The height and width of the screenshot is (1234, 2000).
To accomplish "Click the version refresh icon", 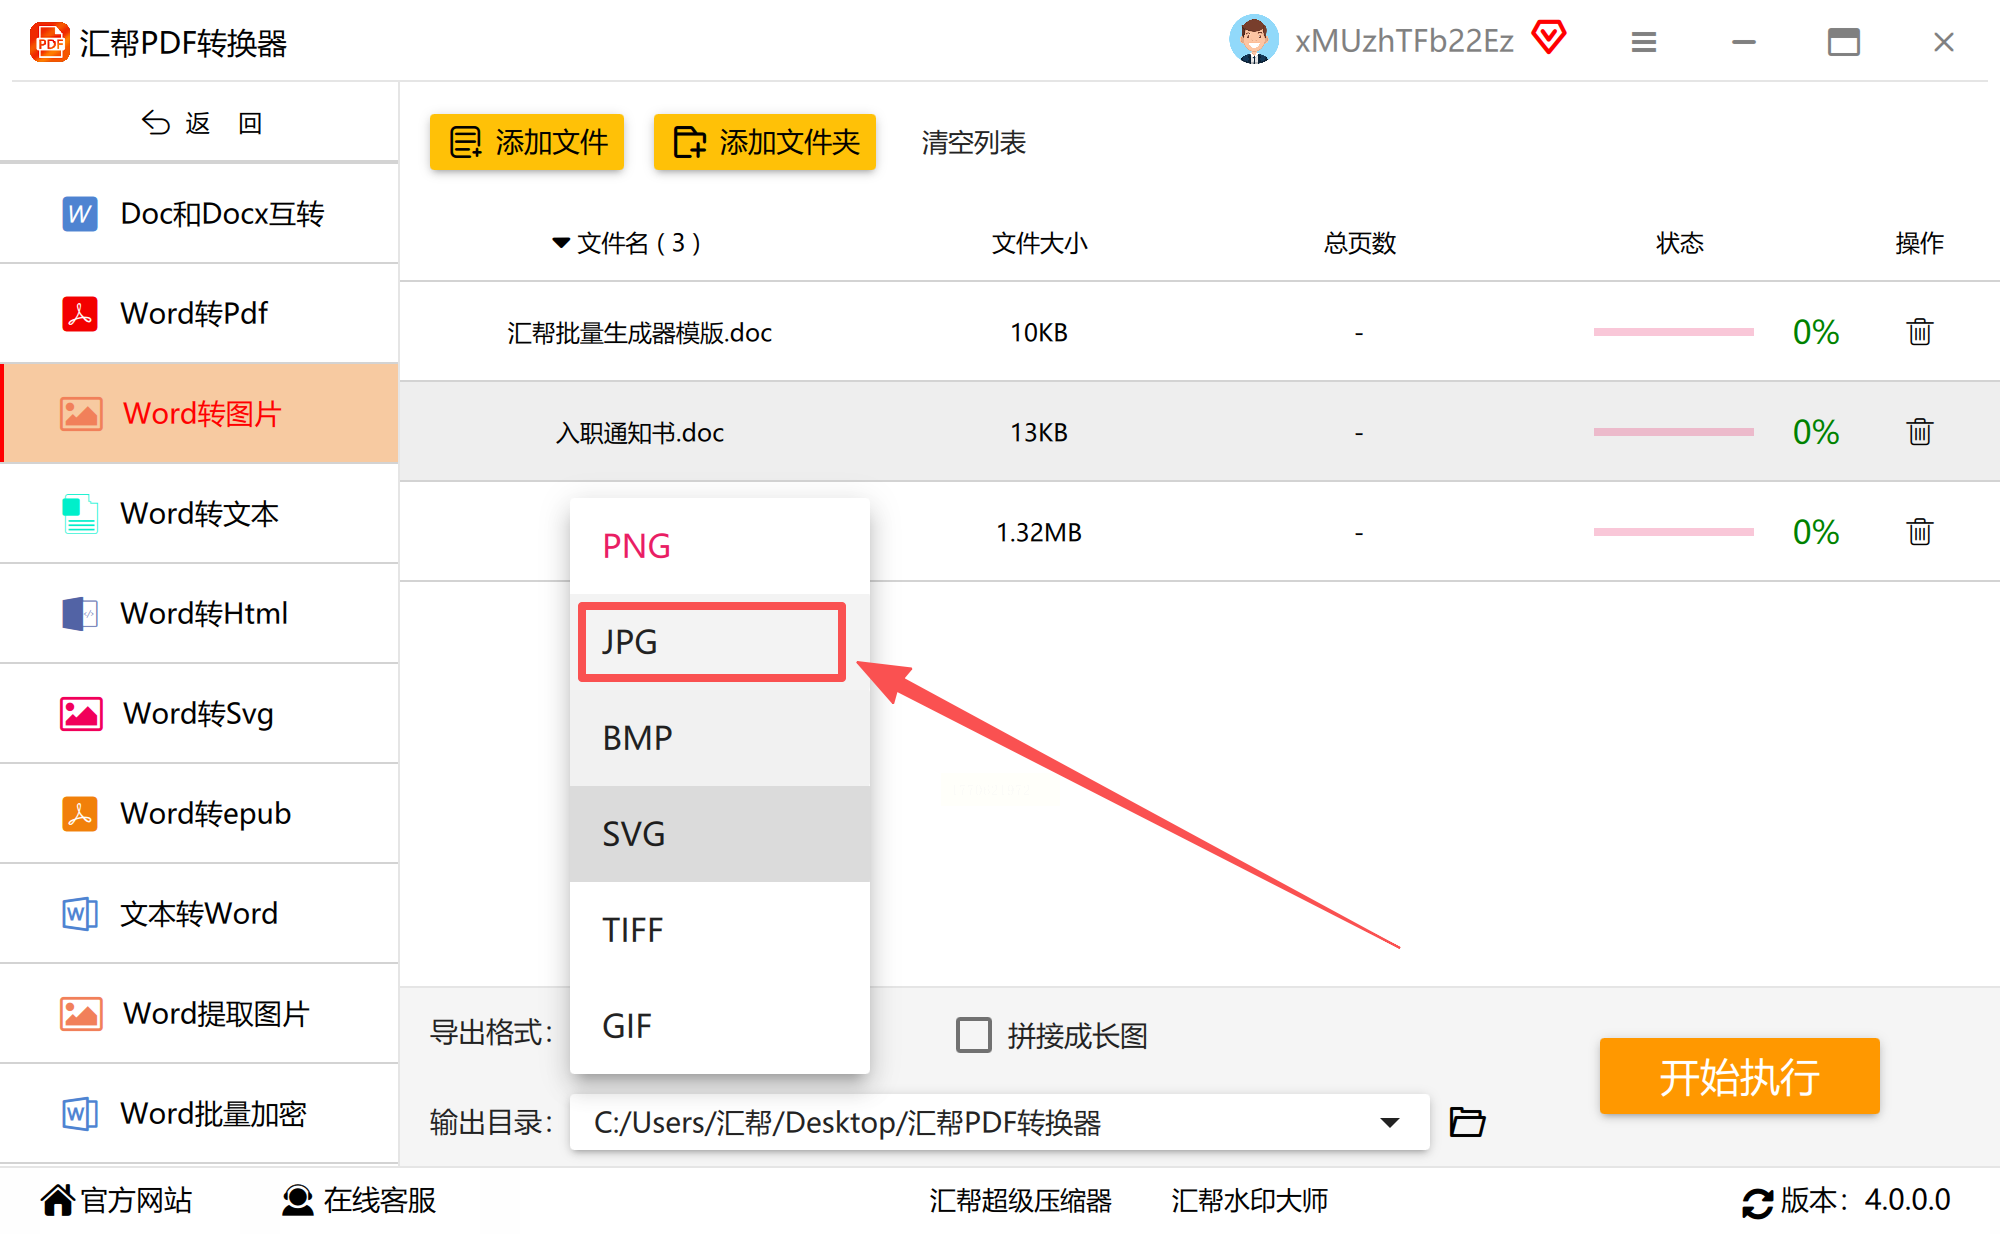I will tap(1757, 1202).
